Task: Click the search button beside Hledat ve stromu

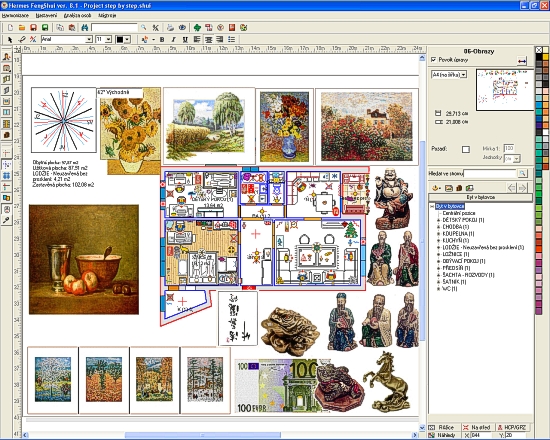Action: click(522, 173)
